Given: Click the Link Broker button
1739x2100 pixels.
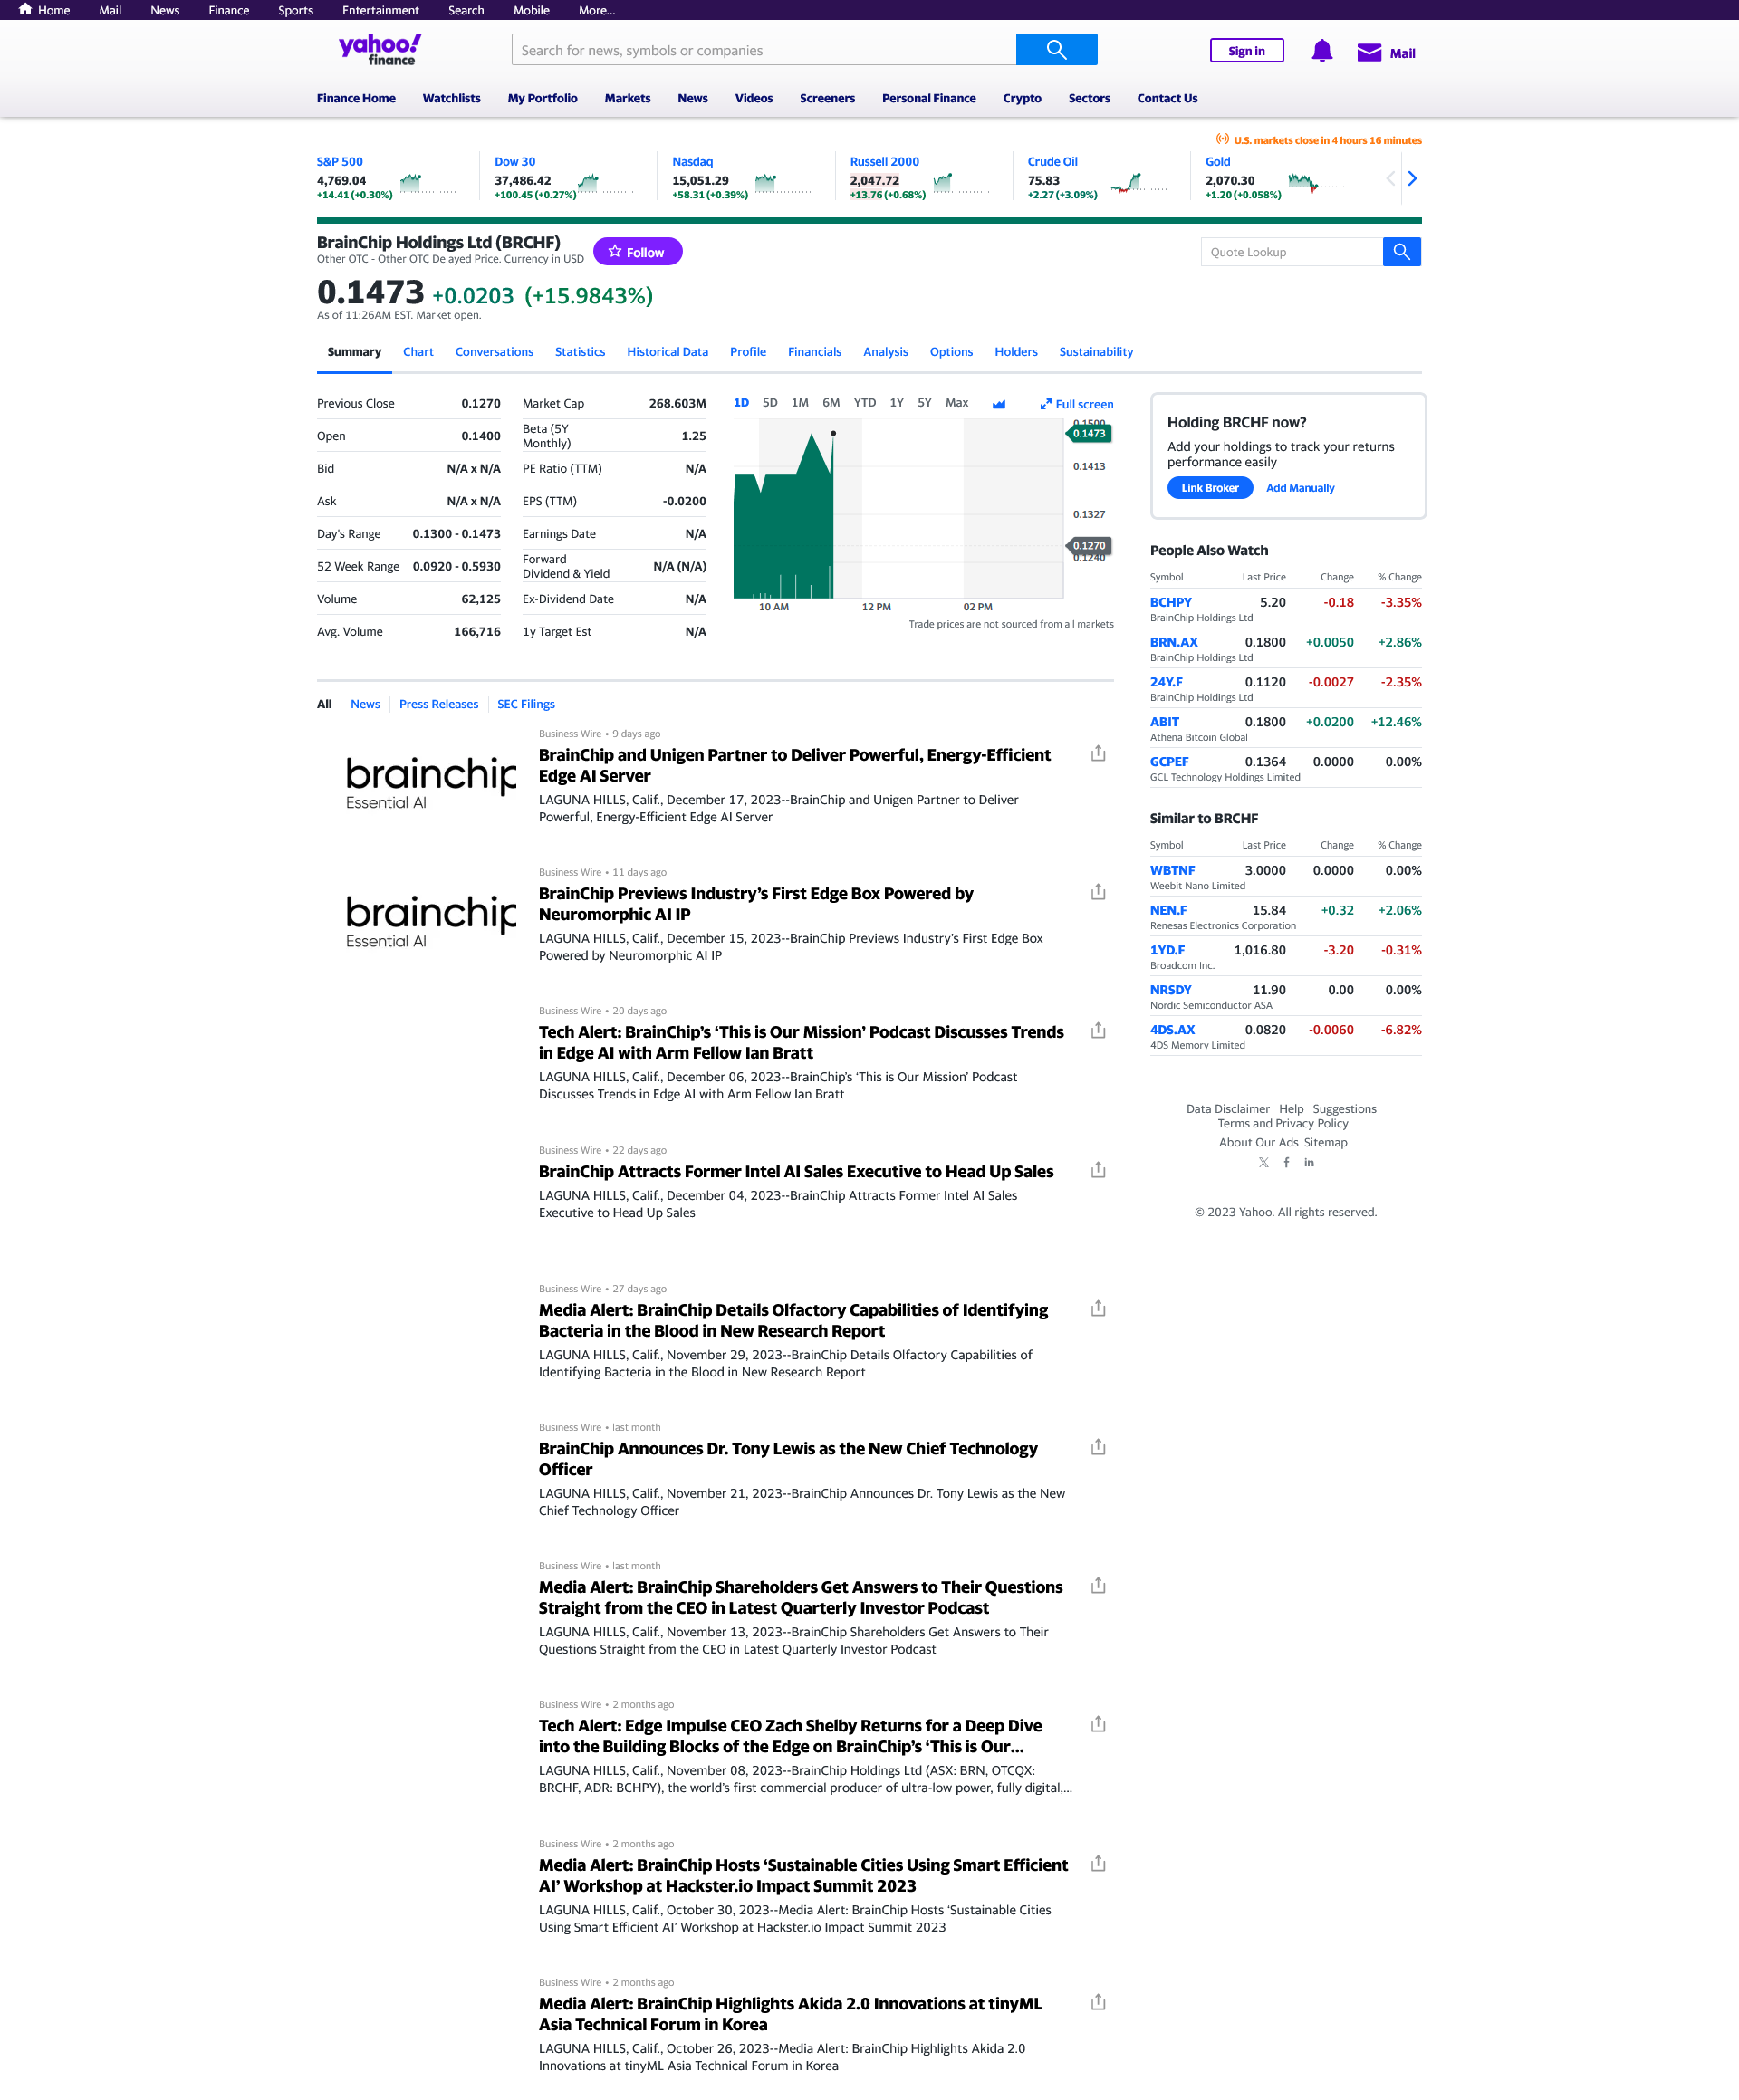Looking at the screenshot, I should [1209, 488].
